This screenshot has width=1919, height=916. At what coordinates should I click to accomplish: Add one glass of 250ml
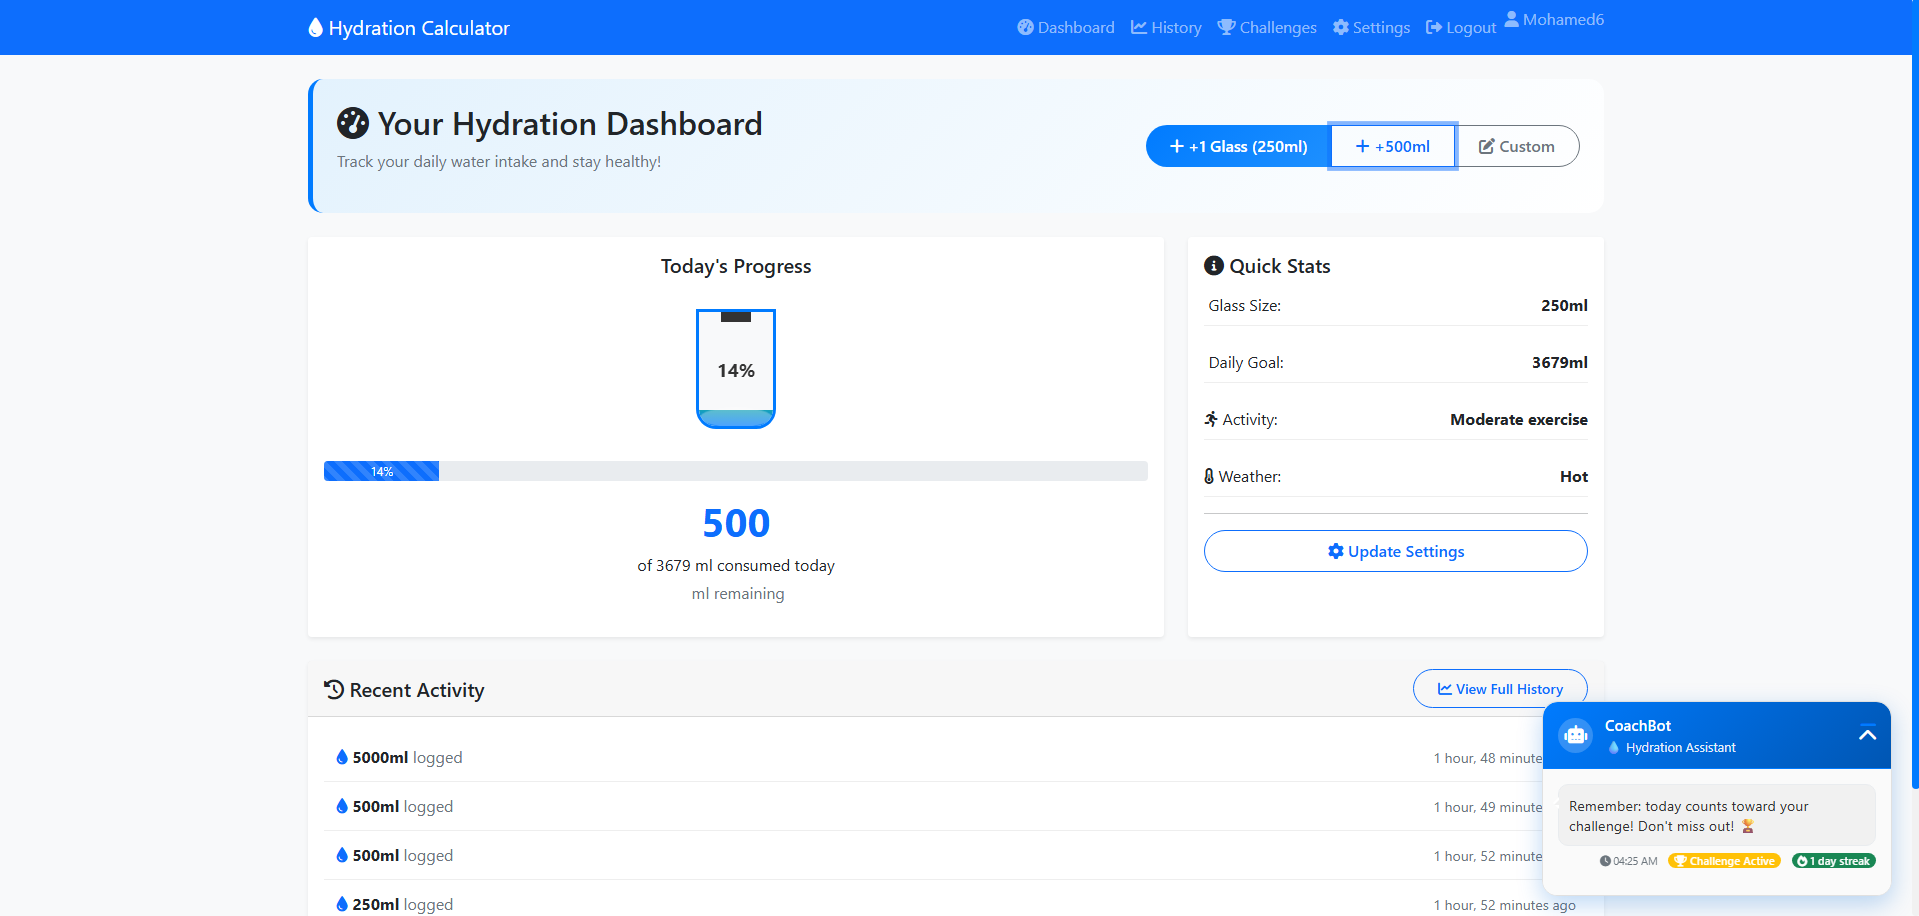pos(1238,146)
